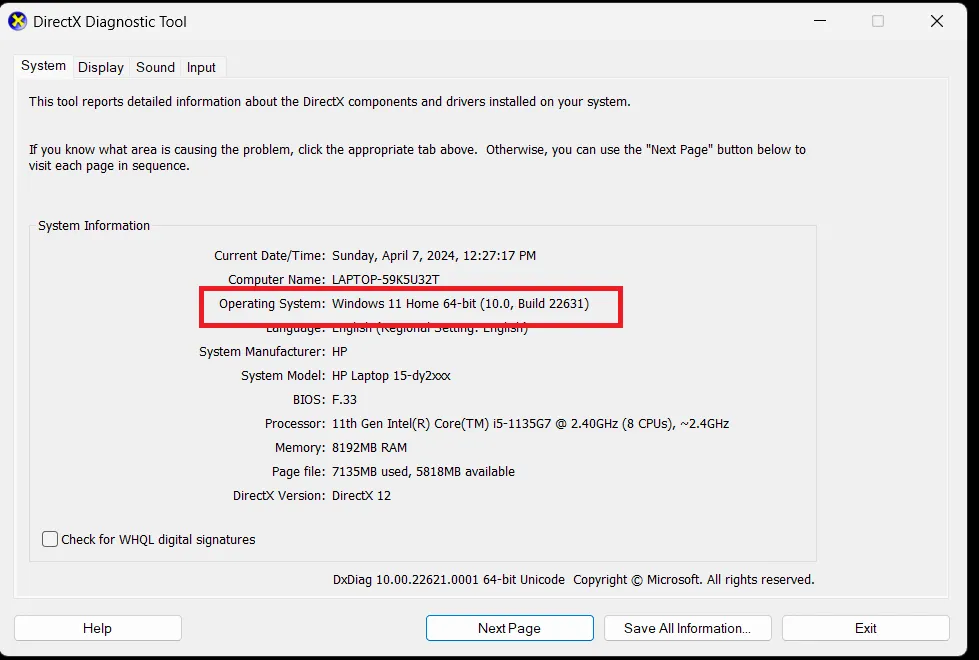This screenshot has height=660, width=979.
Task: Switch to the Sound tab
Action: [x=155, y=67]
